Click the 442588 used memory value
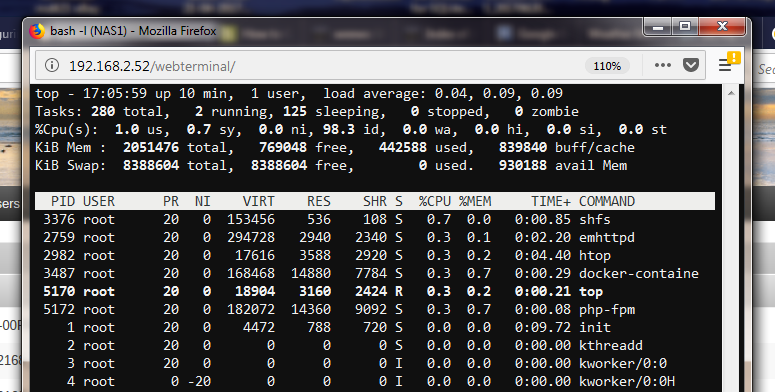Screen dimensions: 775x392 (403, 147)
